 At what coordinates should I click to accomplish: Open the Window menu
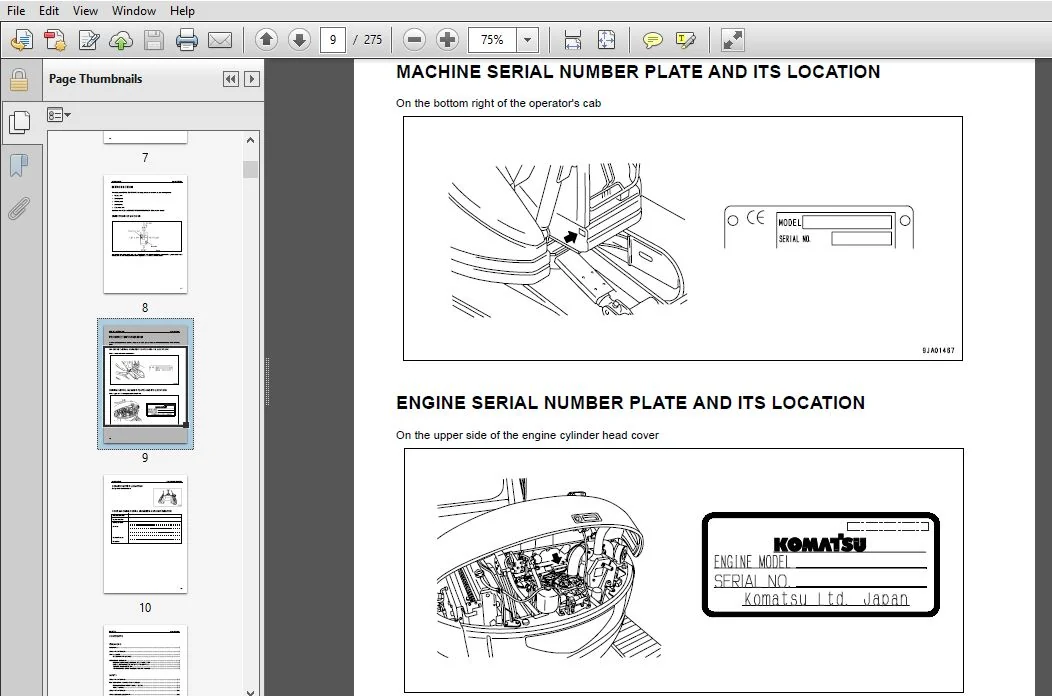134,11
